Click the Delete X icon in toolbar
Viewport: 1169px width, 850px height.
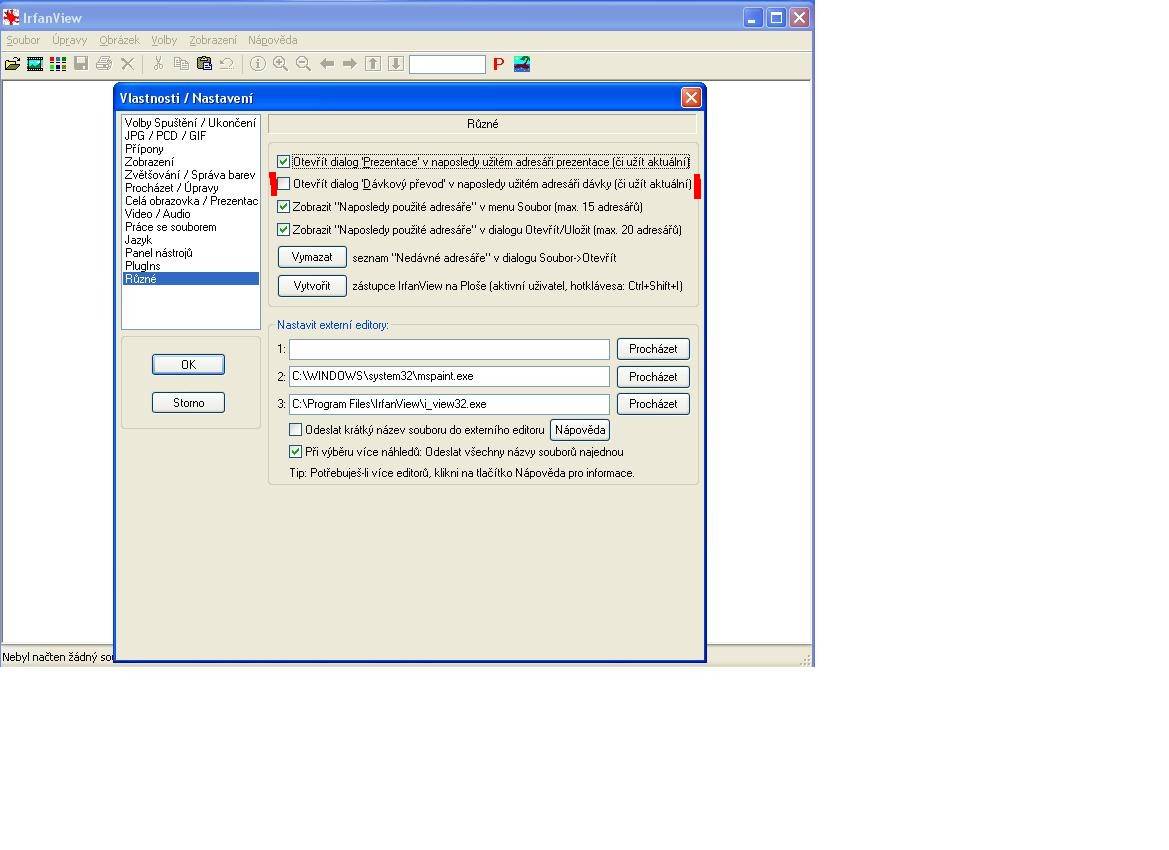click(127, 64)
